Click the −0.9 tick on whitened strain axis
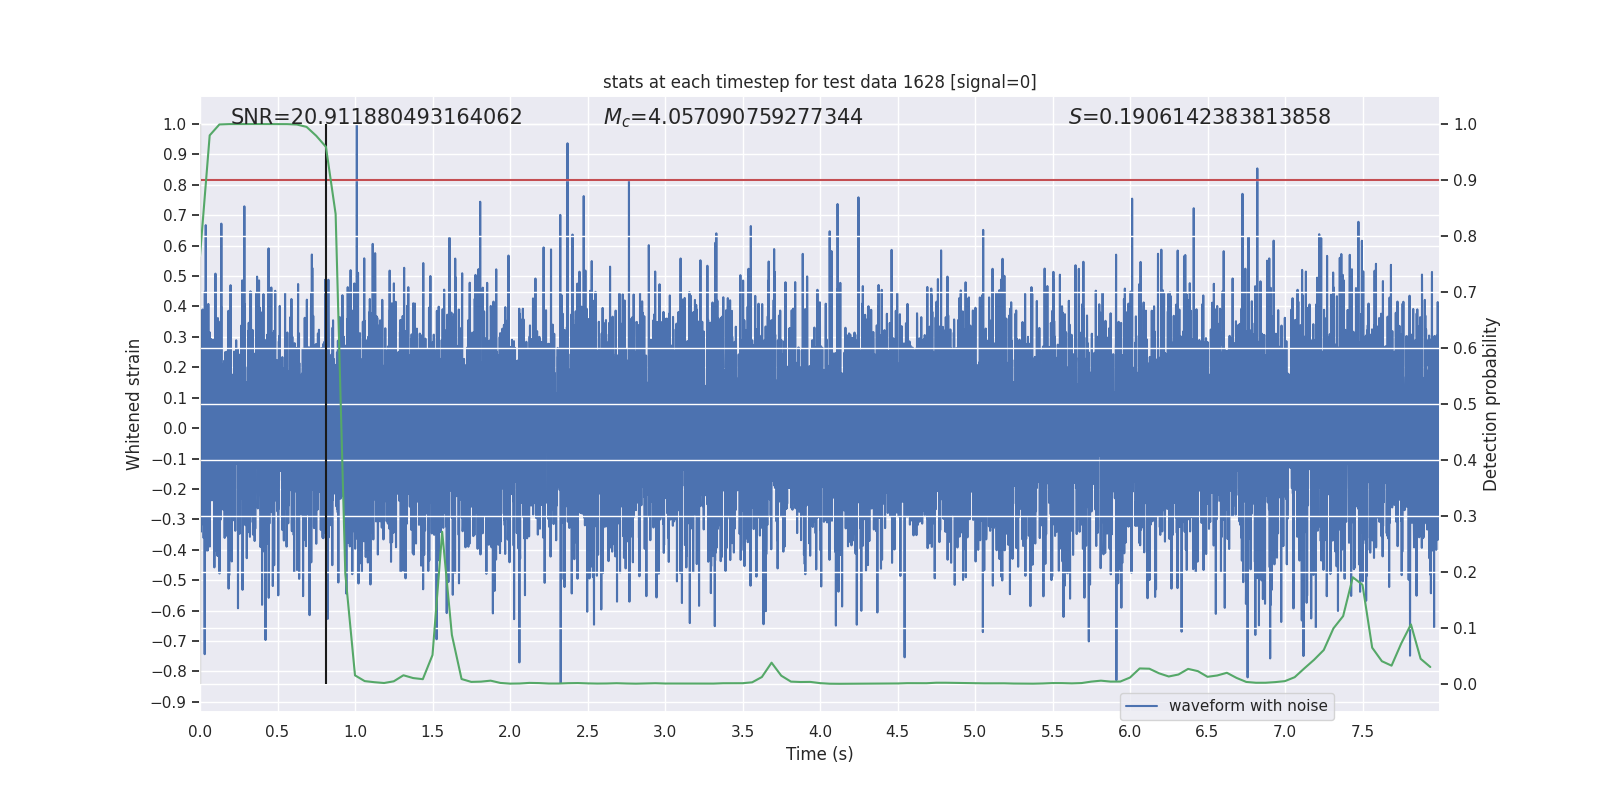The width and height of the screenshot is (1600, 800). coord(169,702)
